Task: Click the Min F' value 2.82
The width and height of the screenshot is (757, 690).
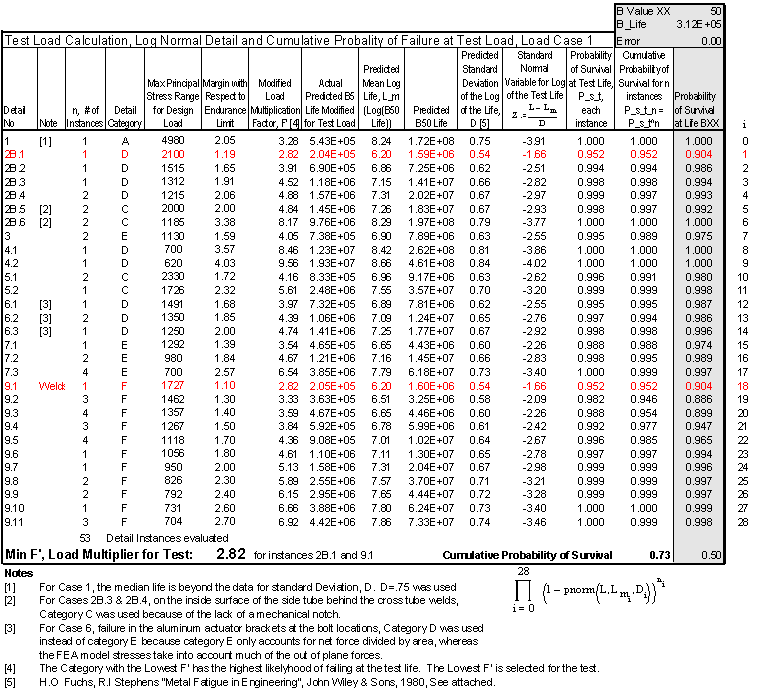Action: 231,554
